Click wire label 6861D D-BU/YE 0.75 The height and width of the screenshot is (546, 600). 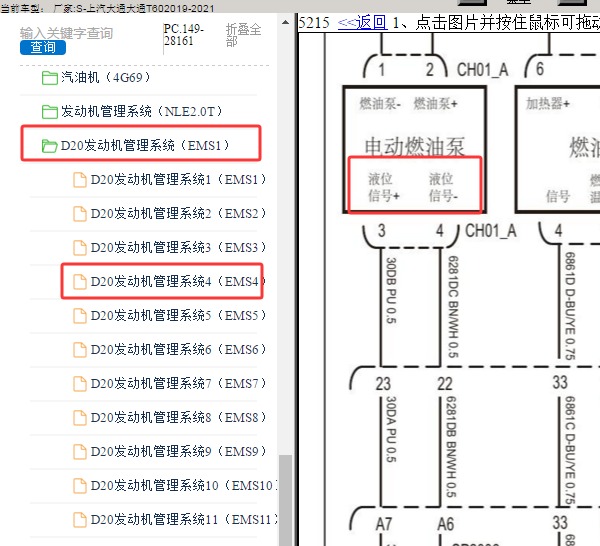coord(570,306)
